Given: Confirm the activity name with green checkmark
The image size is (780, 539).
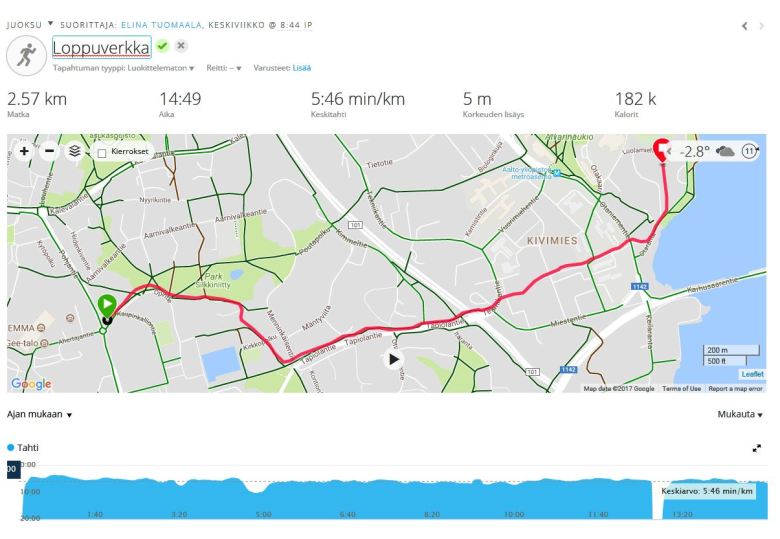Looking at the screenshot, I should (162, 46).
